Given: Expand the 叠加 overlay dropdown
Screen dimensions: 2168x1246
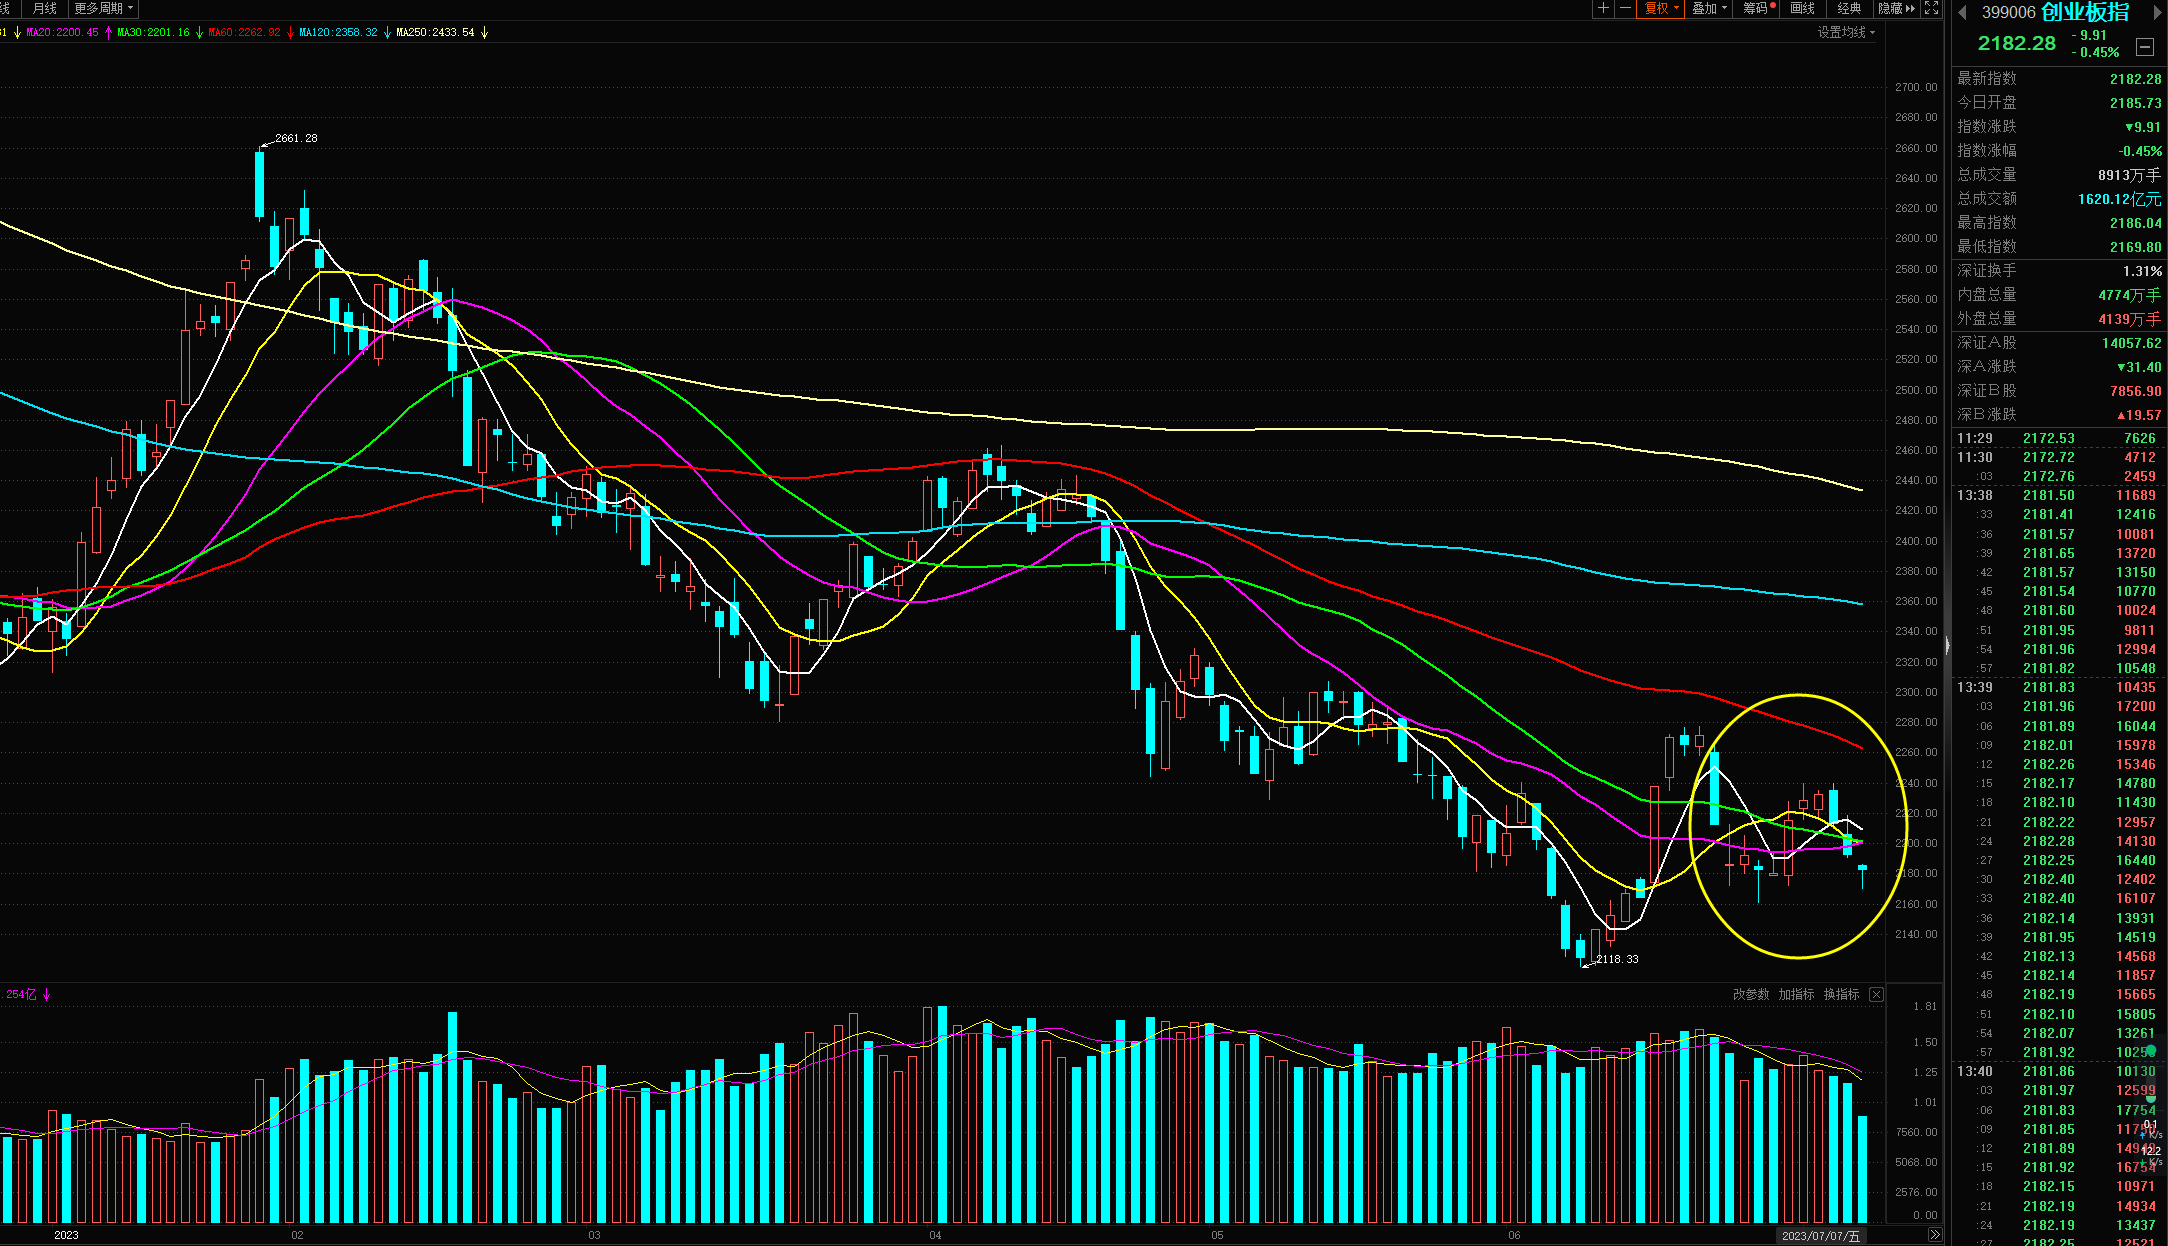Looking at the screenshot, I should click(x=1708, y=8).
